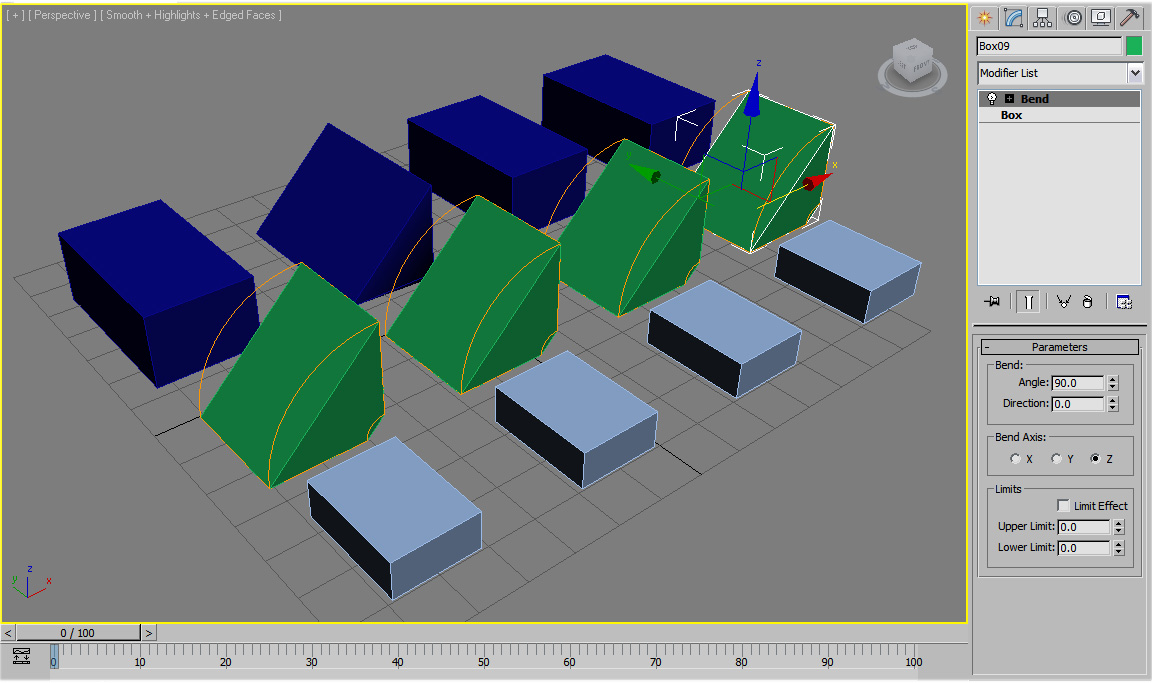Viewport: 1152px width, 683px height.
Task: Open Configure Modifier Sets
Action: click(1124, 301)
